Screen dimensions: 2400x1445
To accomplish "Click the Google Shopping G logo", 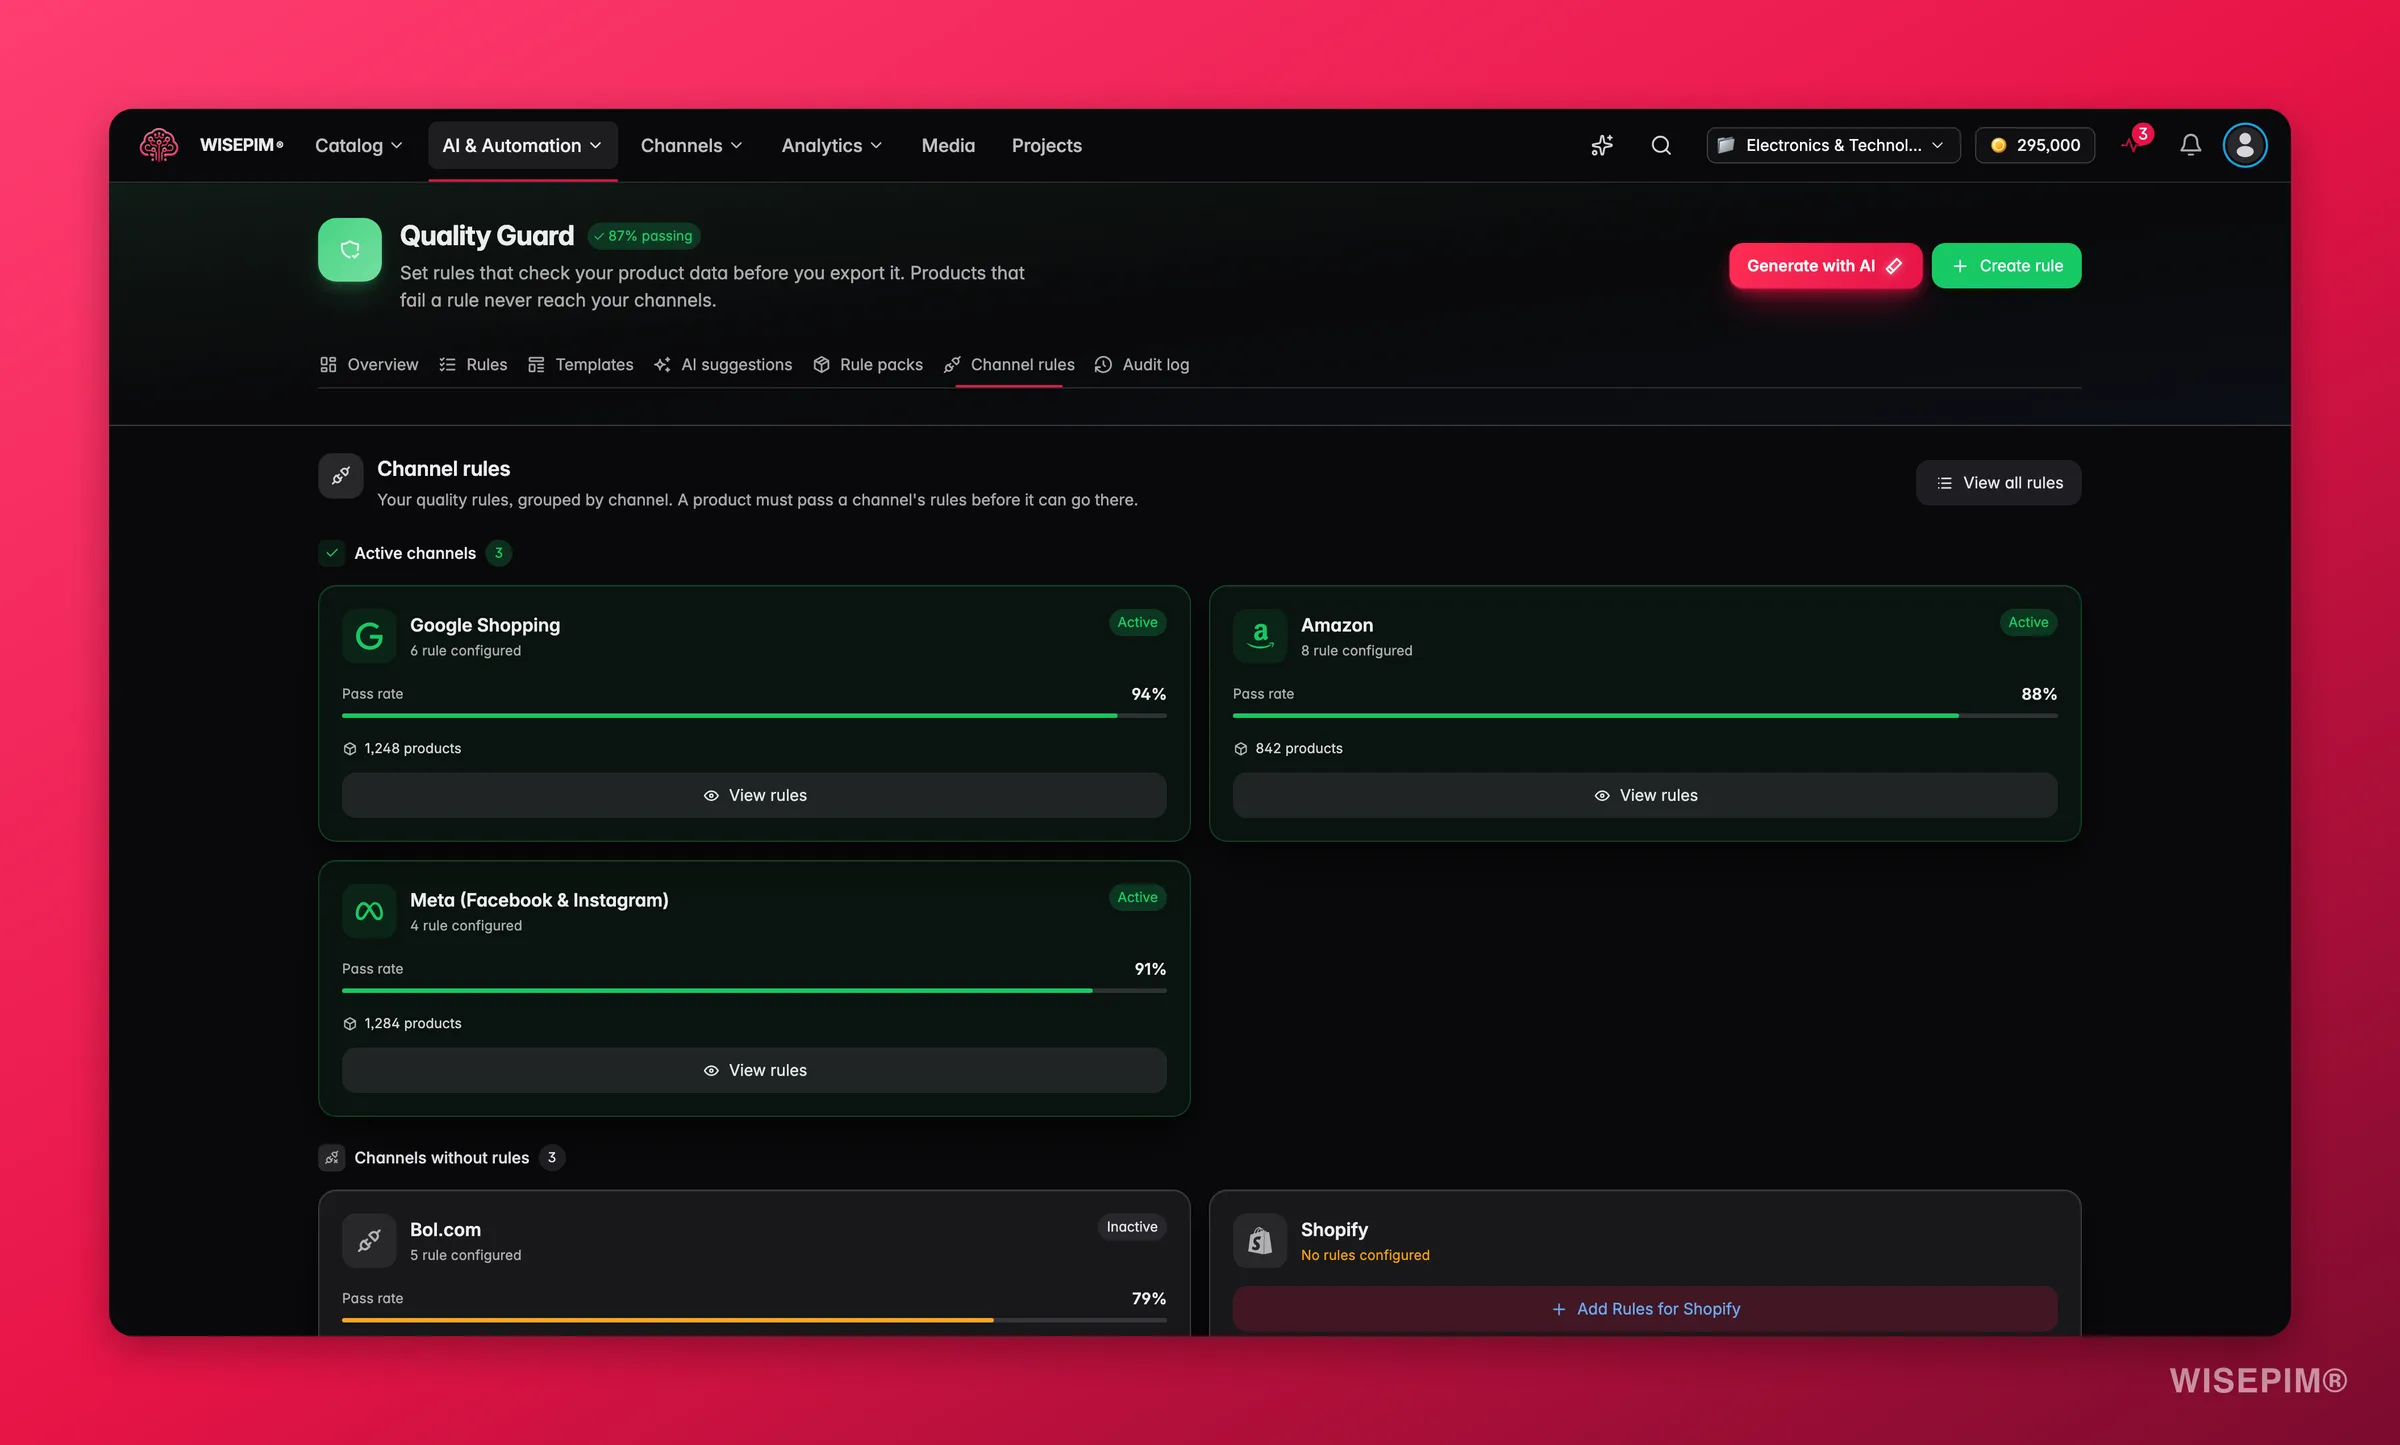I will tap(369, 636).
